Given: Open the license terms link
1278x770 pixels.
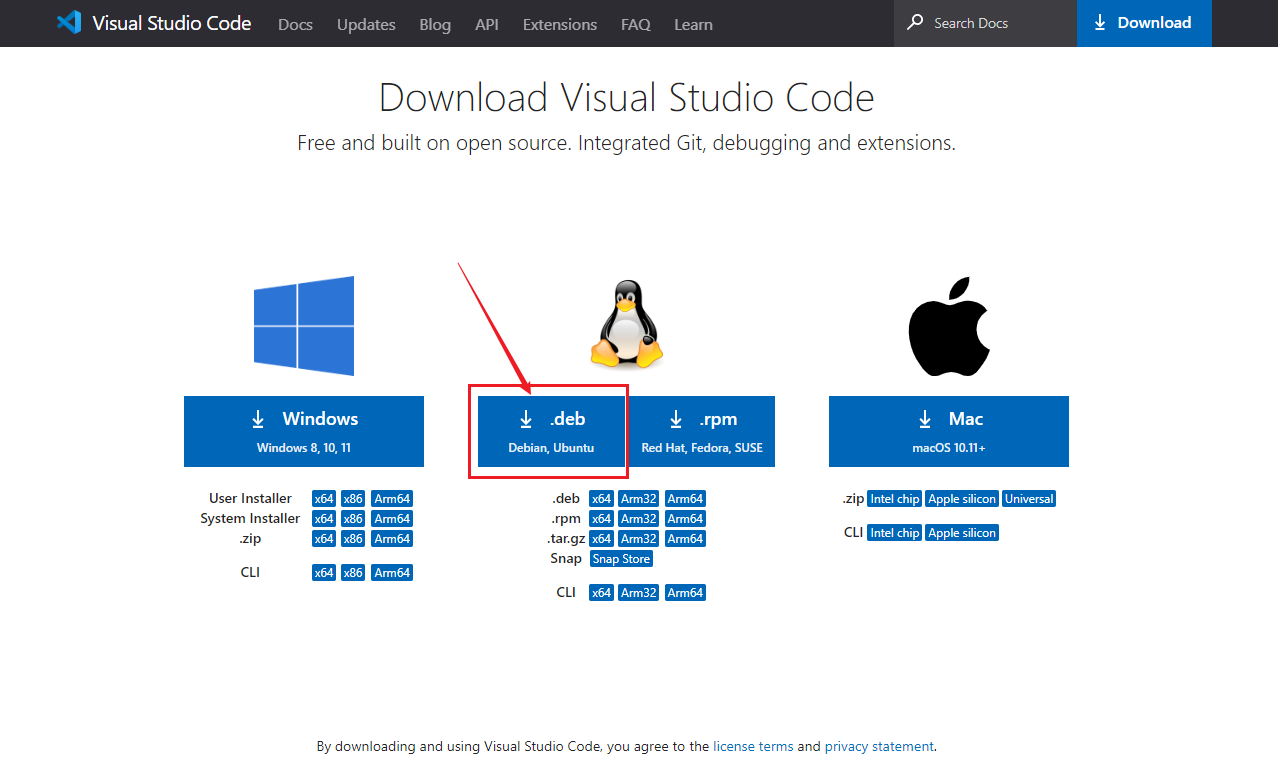Looking at the screenshot, I should (x=753, y=746).
